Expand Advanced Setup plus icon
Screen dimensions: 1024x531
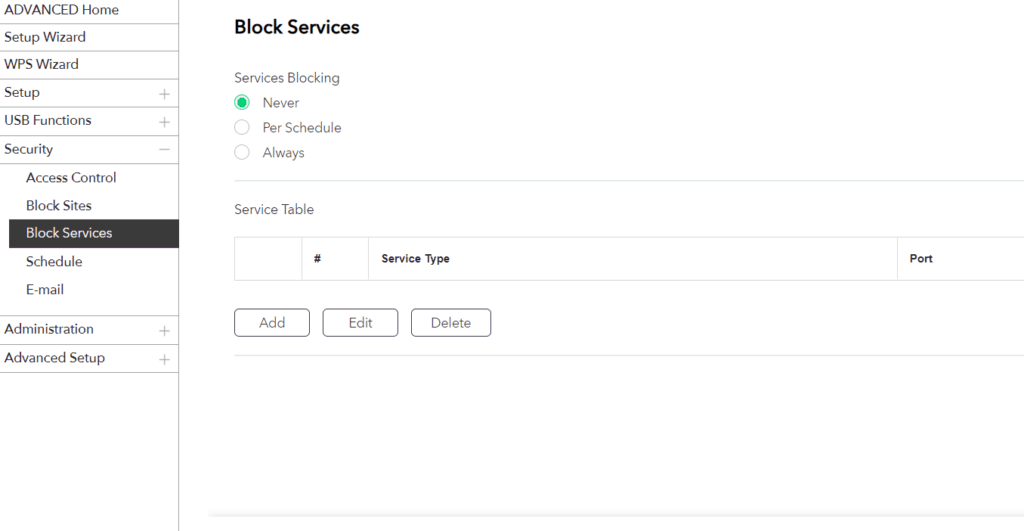pos(164,359)
